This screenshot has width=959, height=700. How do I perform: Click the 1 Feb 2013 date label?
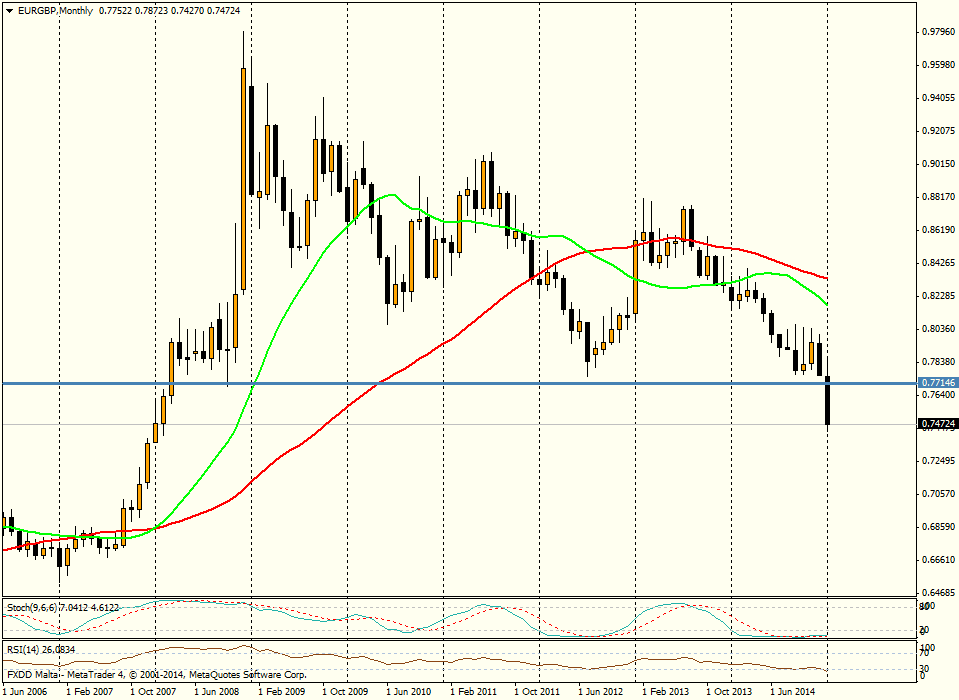tap(665, 691)
